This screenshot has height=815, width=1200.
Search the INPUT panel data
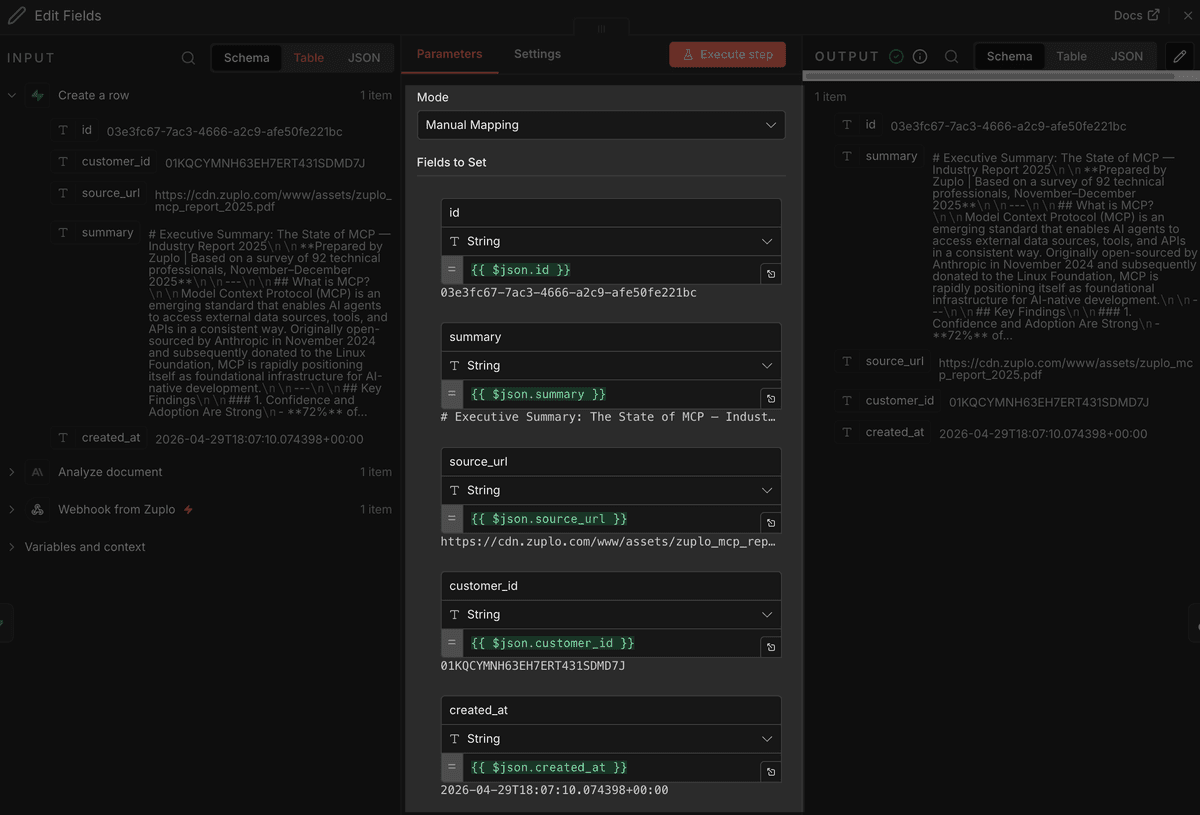(188, 58)
